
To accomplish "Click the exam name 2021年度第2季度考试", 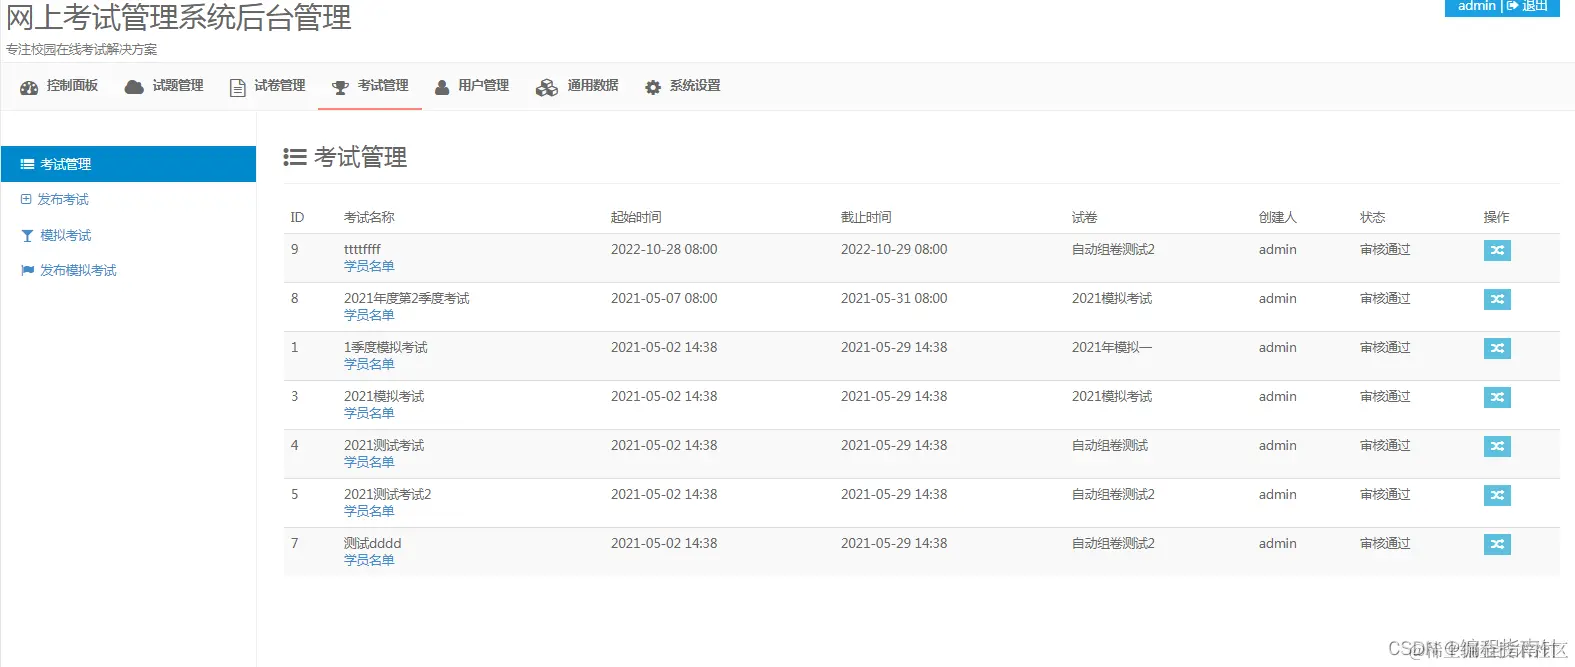I will point(406,298).
